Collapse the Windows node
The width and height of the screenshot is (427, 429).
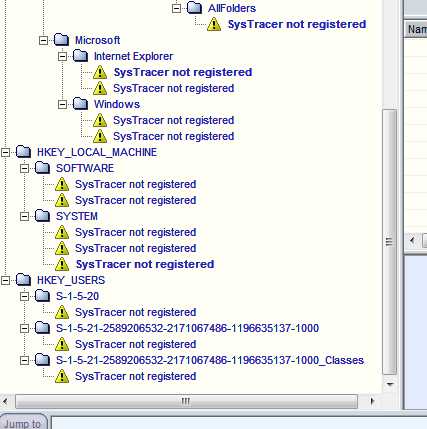click(x=62, y=104)
